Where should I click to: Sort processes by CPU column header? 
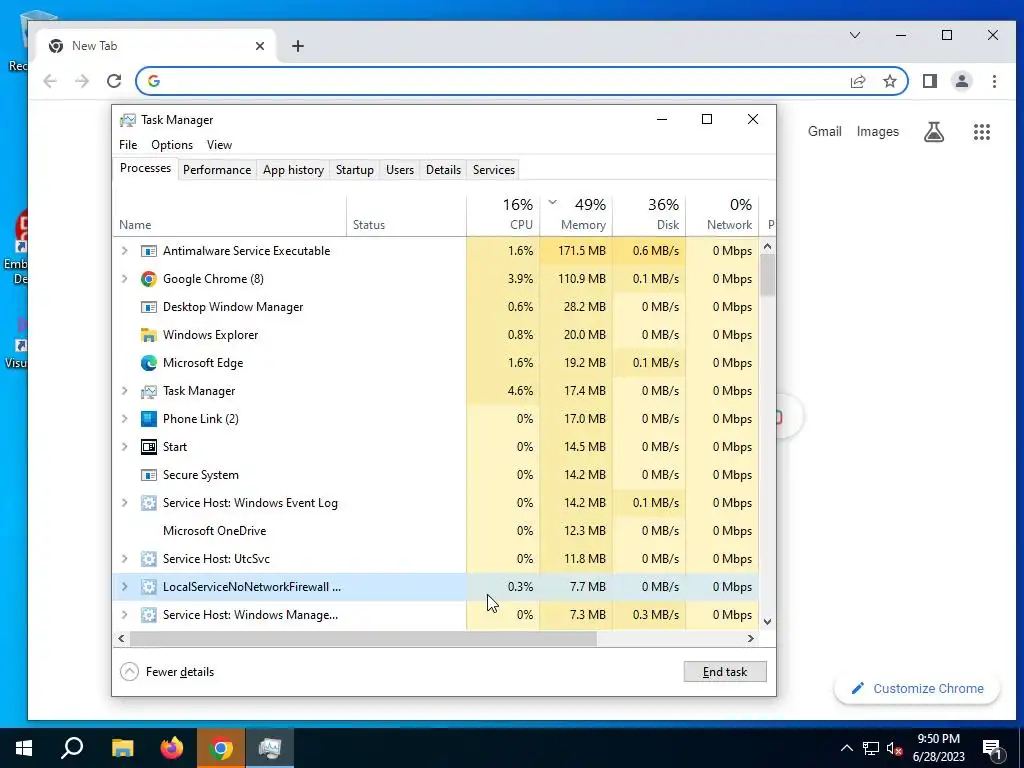click(504, 215)
